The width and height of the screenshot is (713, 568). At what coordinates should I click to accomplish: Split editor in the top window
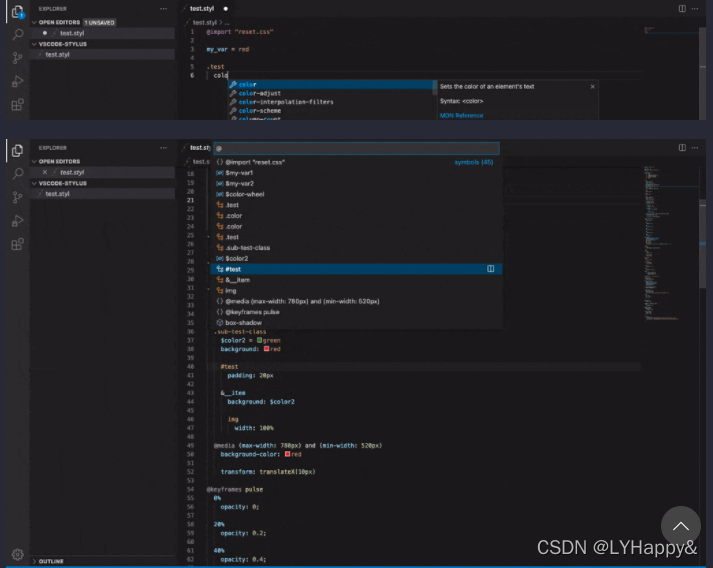coord(682,9)
